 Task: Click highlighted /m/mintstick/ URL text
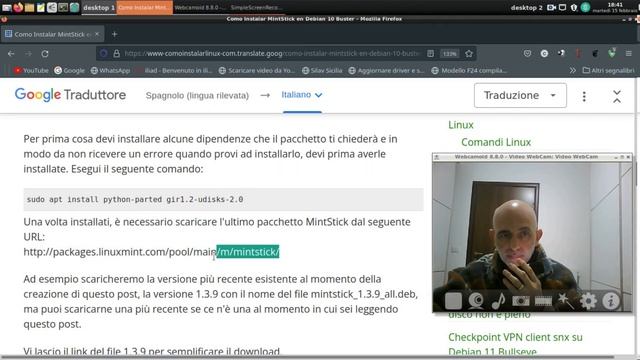pos(248,252)
